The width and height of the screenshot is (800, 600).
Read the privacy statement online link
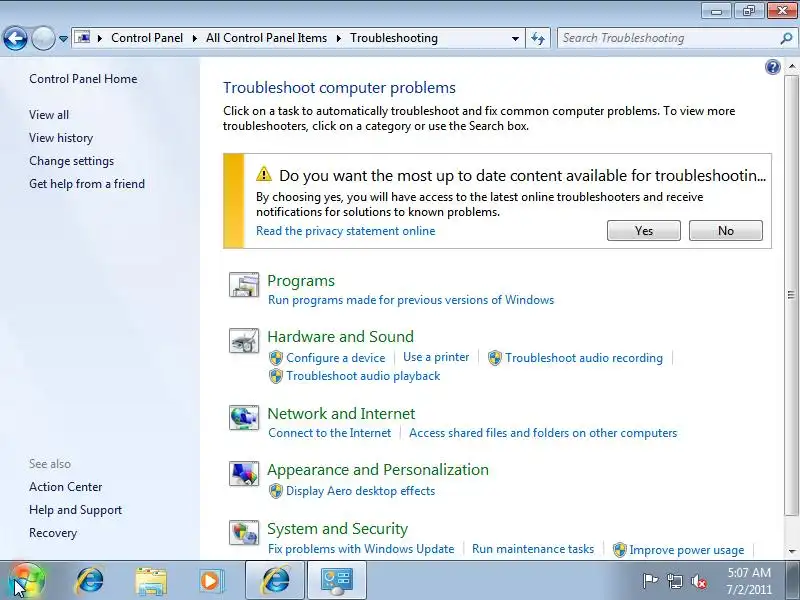point(345,231)
